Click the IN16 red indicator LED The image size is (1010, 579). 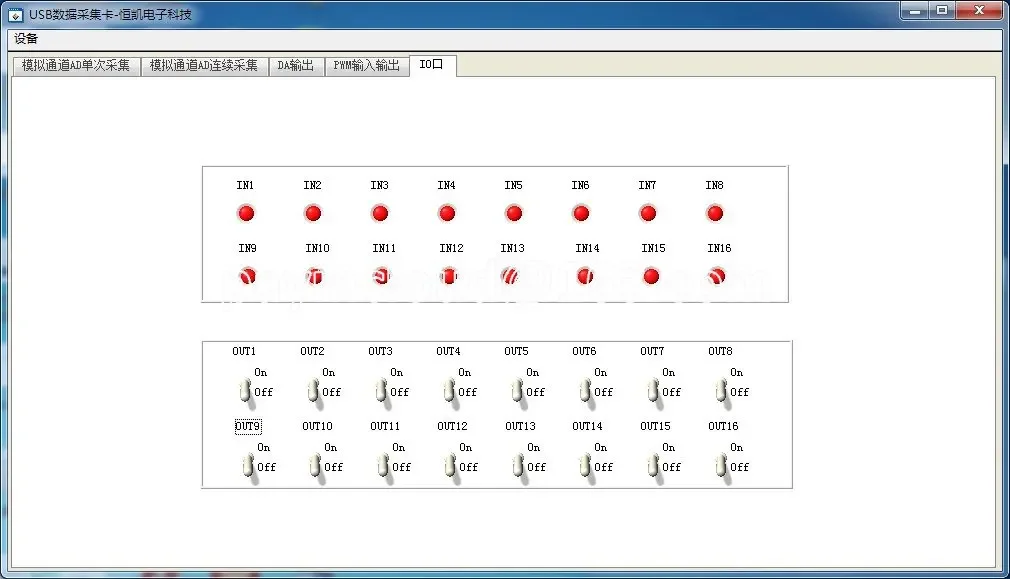point(717,276)
